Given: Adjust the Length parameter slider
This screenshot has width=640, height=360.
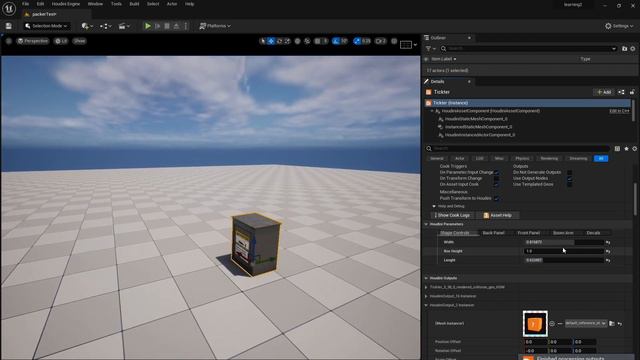Looking at the screenshot, I should pyautogui.click(x=564, y=260).
